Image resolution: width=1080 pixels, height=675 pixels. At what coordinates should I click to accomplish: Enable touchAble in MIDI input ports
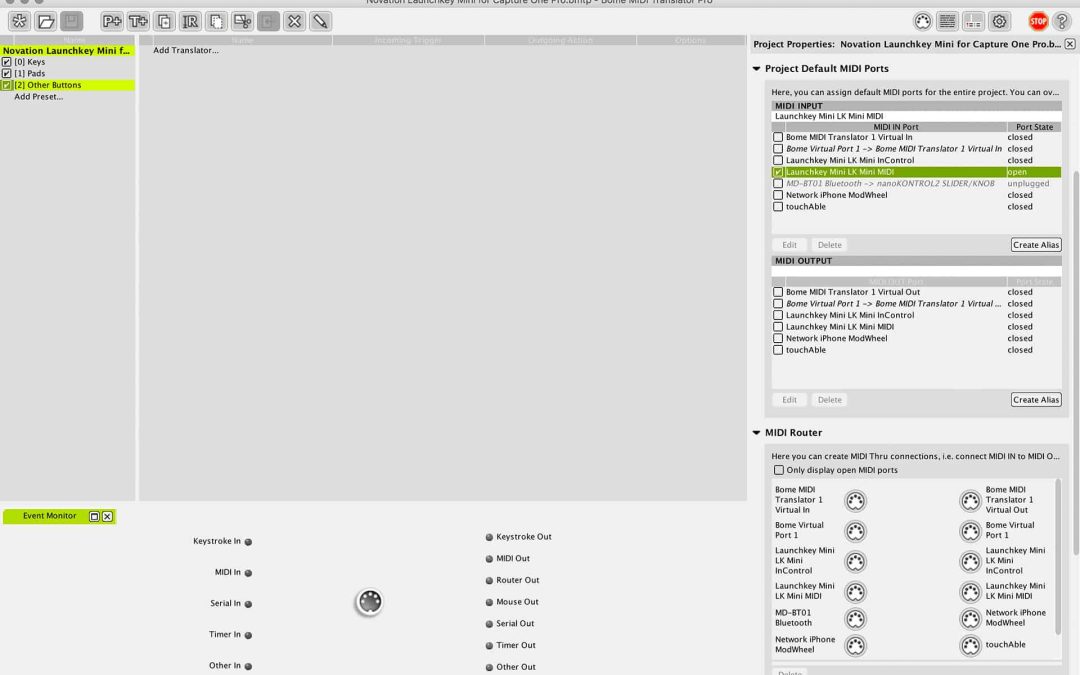[x=778, y=207]
